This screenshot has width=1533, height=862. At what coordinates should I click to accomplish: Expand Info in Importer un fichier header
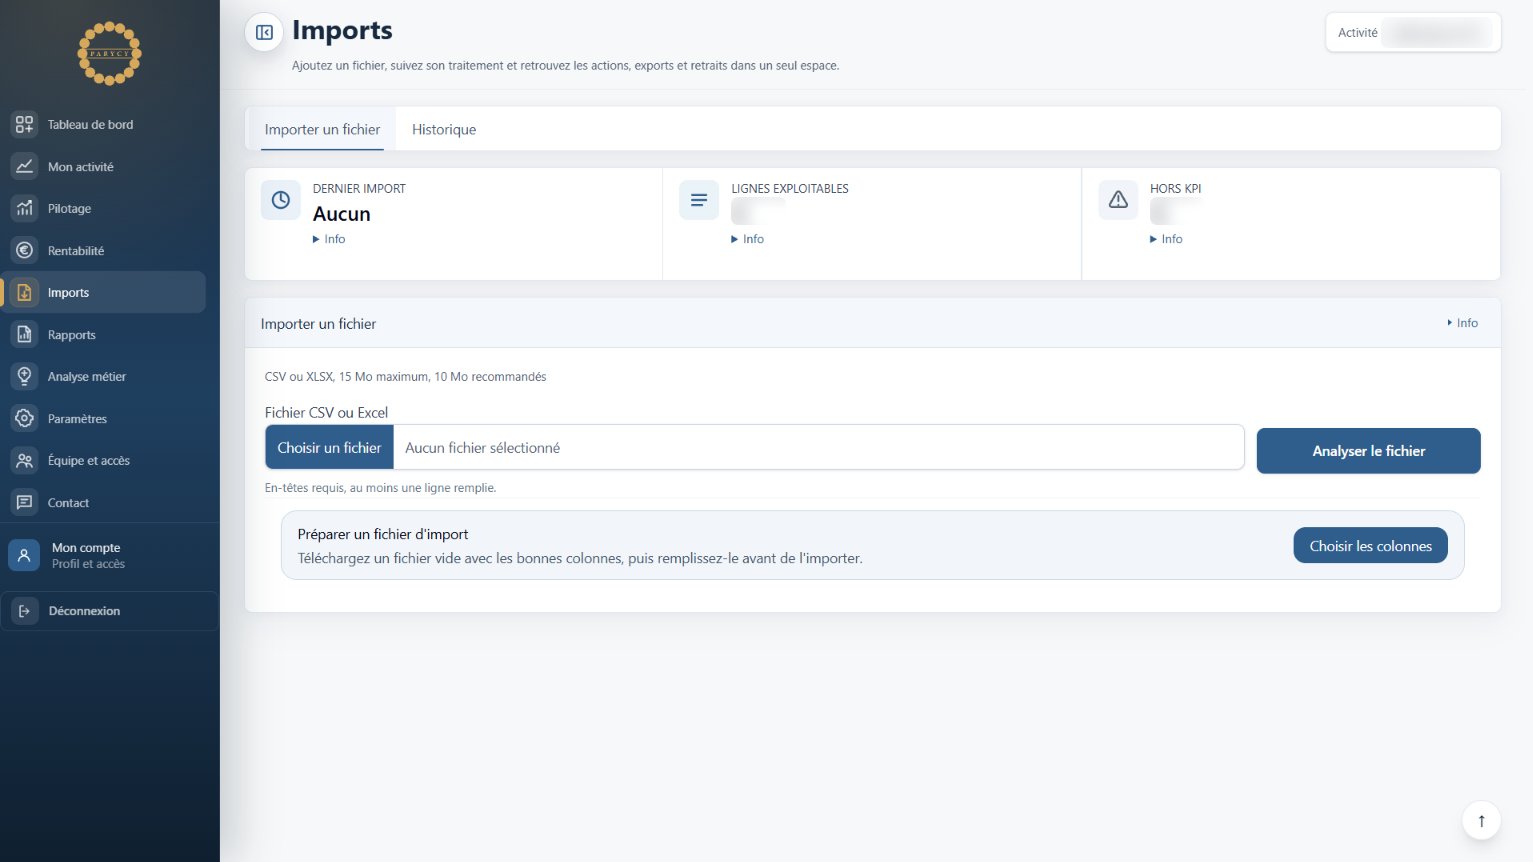[x=1462, y=323]
